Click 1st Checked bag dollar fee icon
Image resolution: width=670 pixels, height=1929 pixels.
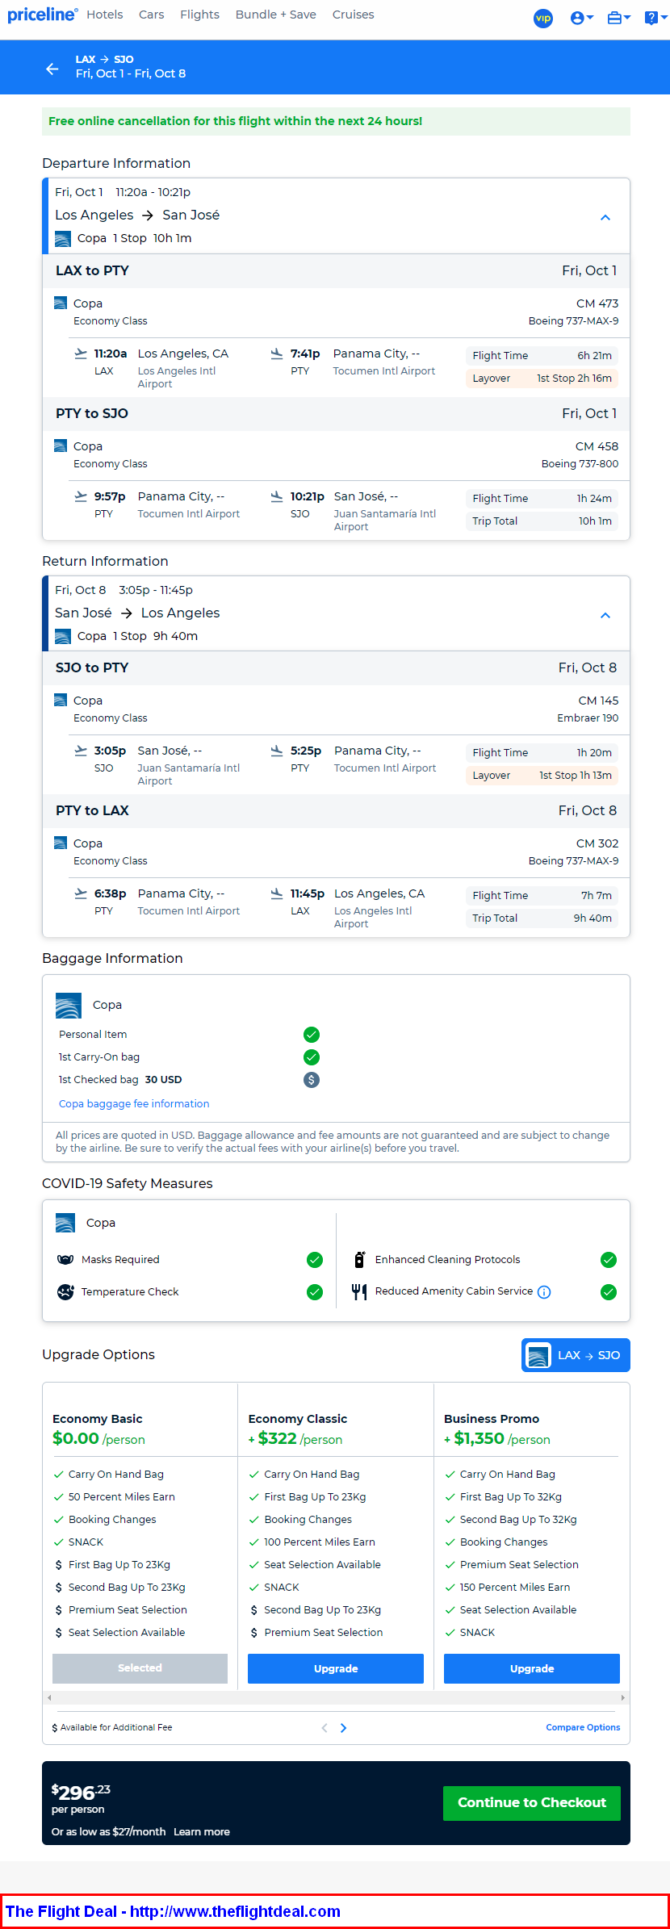pos(311,1080)
